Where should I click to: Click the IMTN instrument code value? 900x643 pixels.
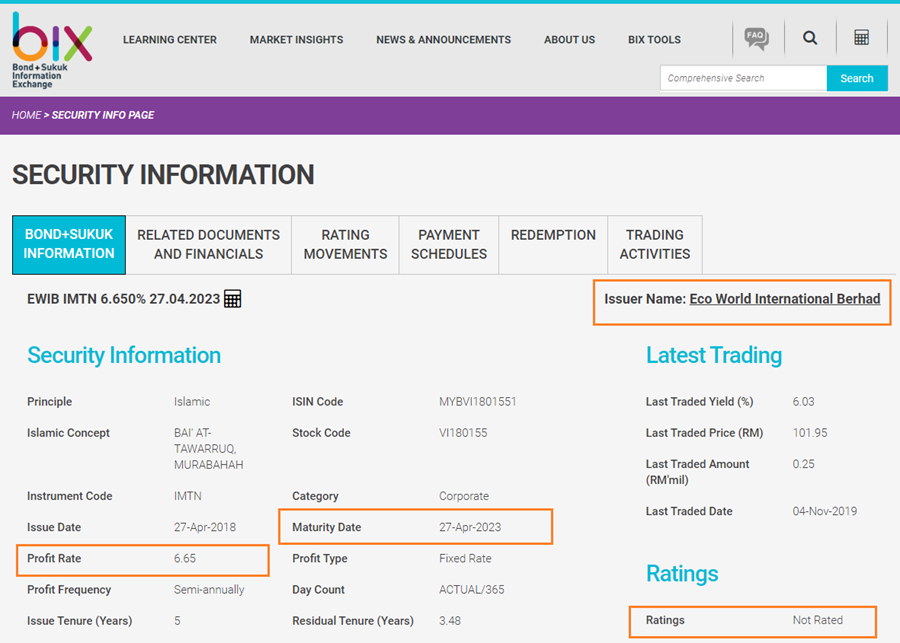188,496
